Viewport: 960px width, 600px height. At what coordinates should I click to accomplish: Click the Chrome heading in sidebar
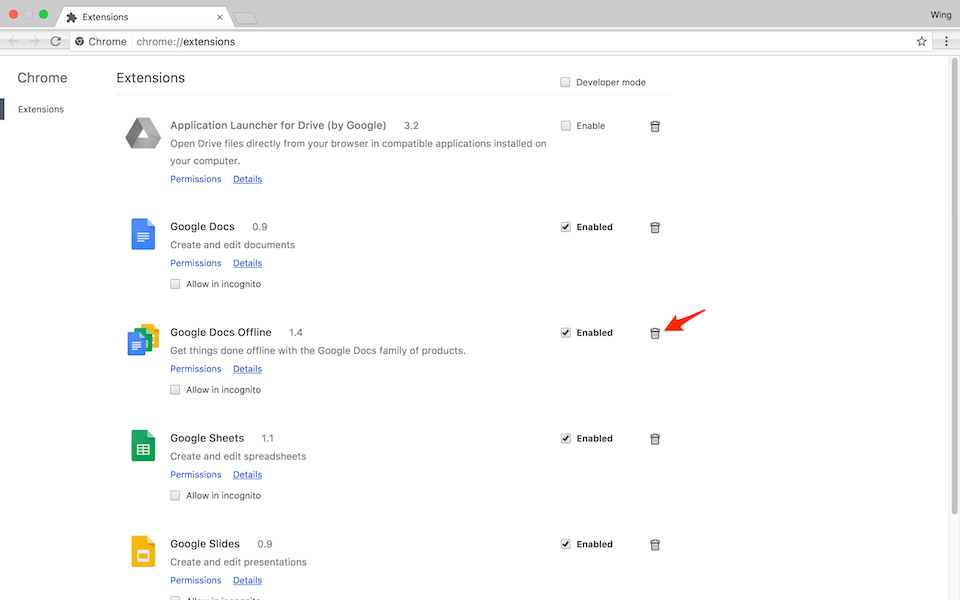[42, 78]
